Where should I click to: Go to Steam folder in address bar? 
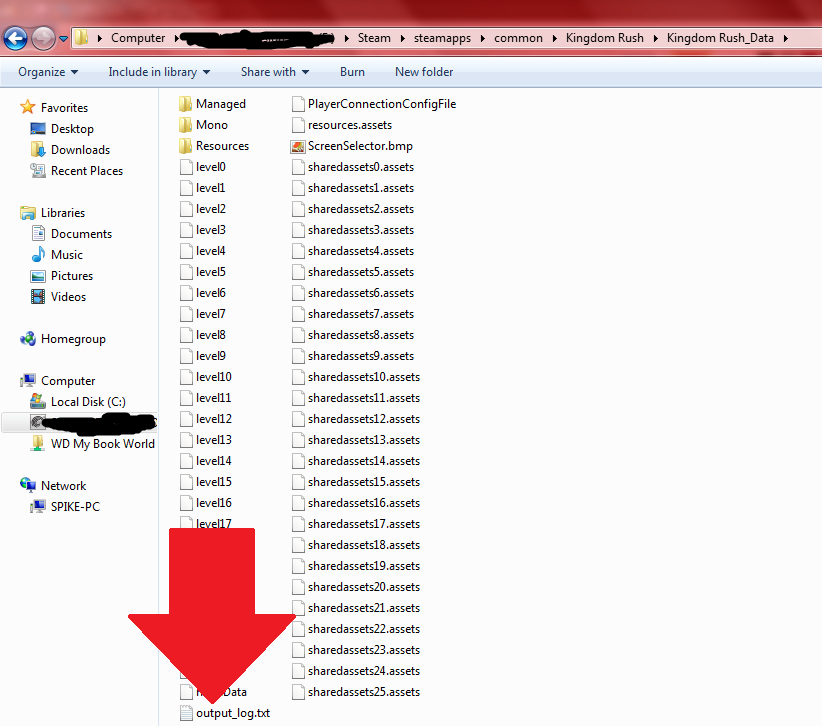(374, 38)
